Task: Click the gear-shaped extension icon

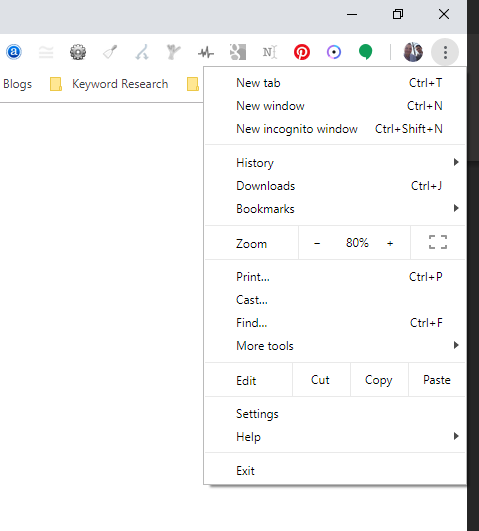Action: pyautogui.click(x=78, y=52)
